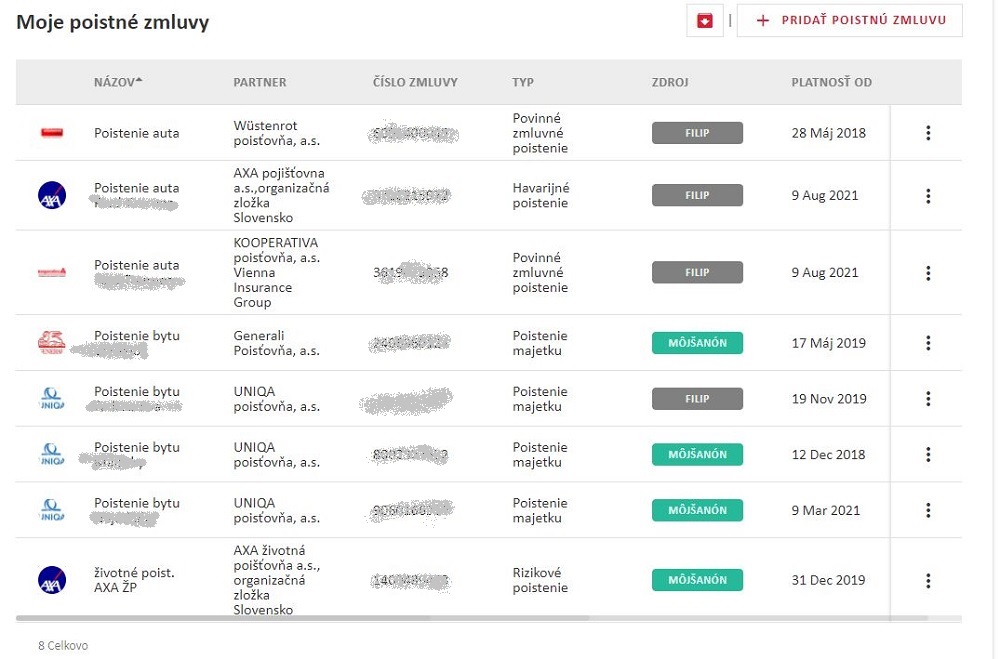Click '9 Aug 2021' in the KOOPERATIVA row
Viewport: 1000px width, 659px height.
[x=825, y=272]
